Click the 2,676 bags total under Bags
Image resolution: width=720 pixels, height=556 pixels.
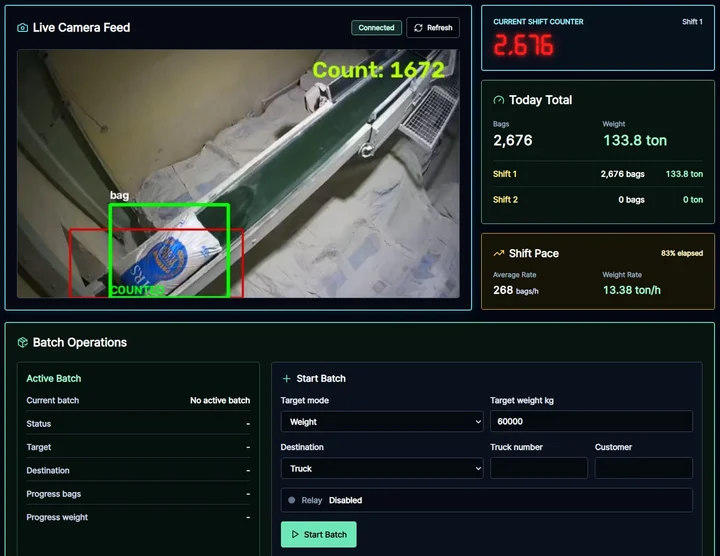click(x=513, y=140)
